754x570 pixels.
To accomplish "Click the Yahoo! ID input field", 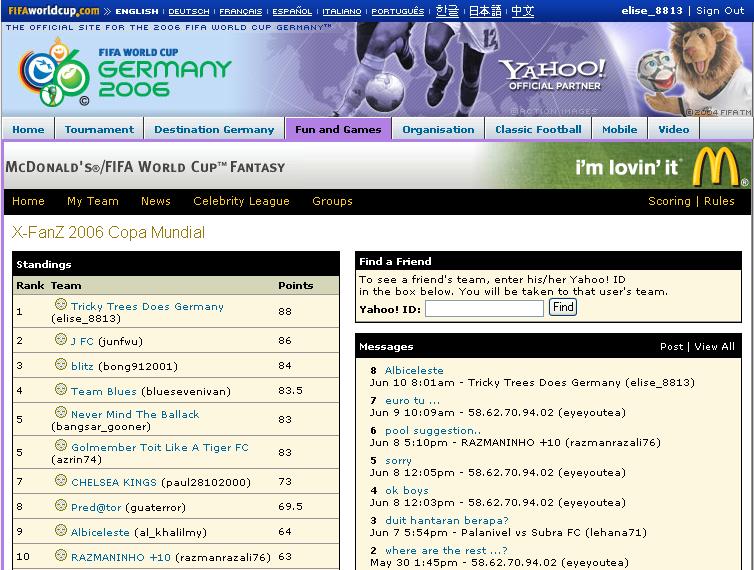I will (484, 308).
